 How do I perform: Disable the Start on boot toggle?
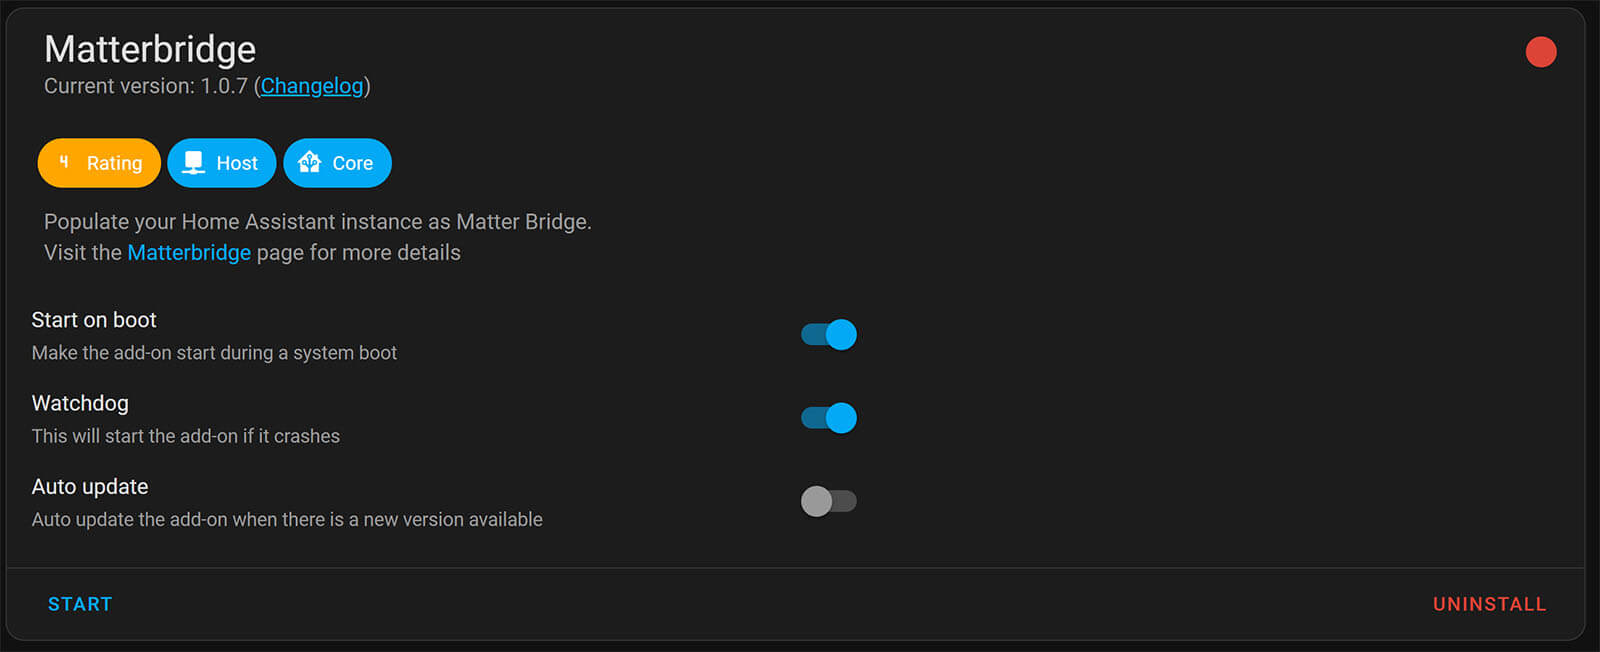[x=827, y=334]
